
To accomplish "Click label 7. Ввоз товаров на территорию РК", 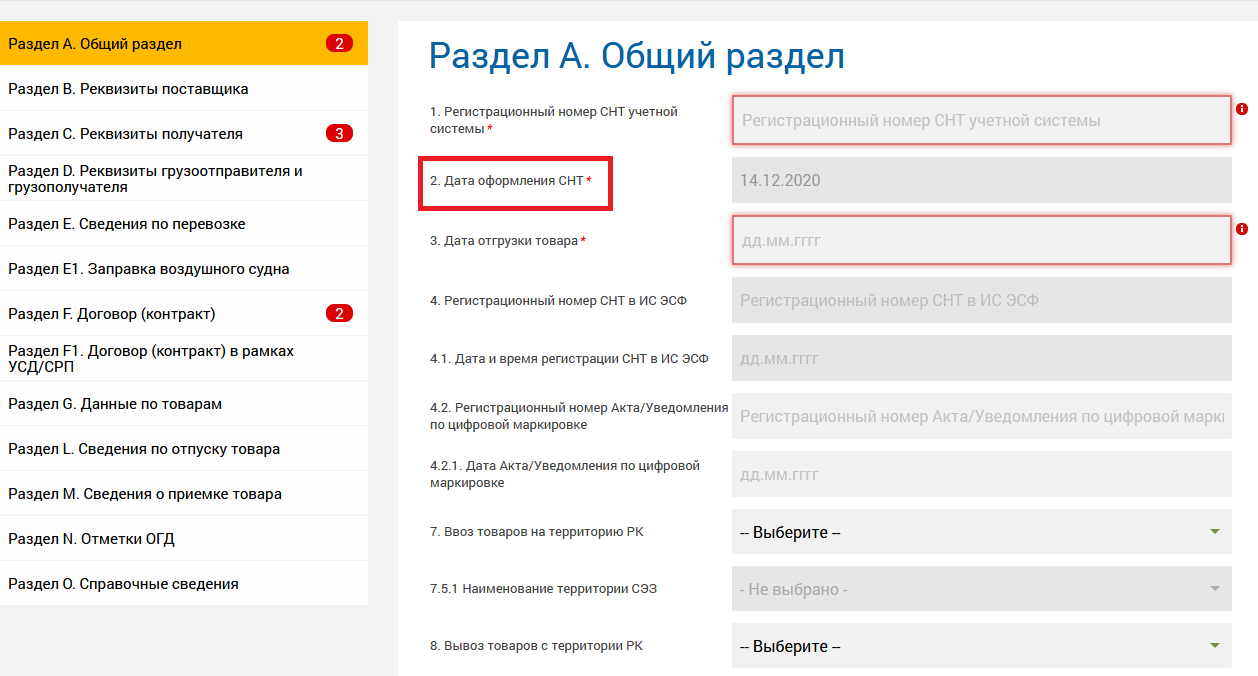I will pos(537,532).
